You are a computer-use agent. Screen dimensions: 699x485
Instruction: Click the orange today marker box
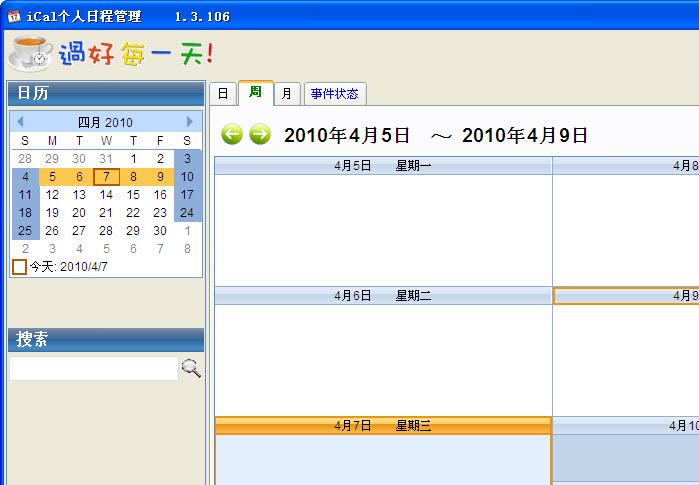pos(19,267)
